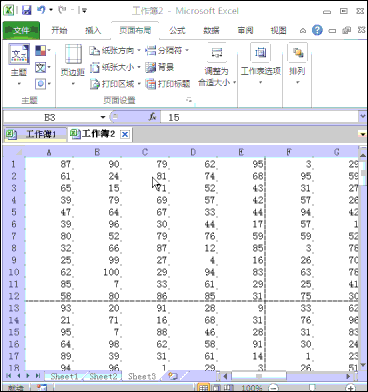
Task: Open the Name Box dropdown arrow
Action: click(x=103, y=117)
